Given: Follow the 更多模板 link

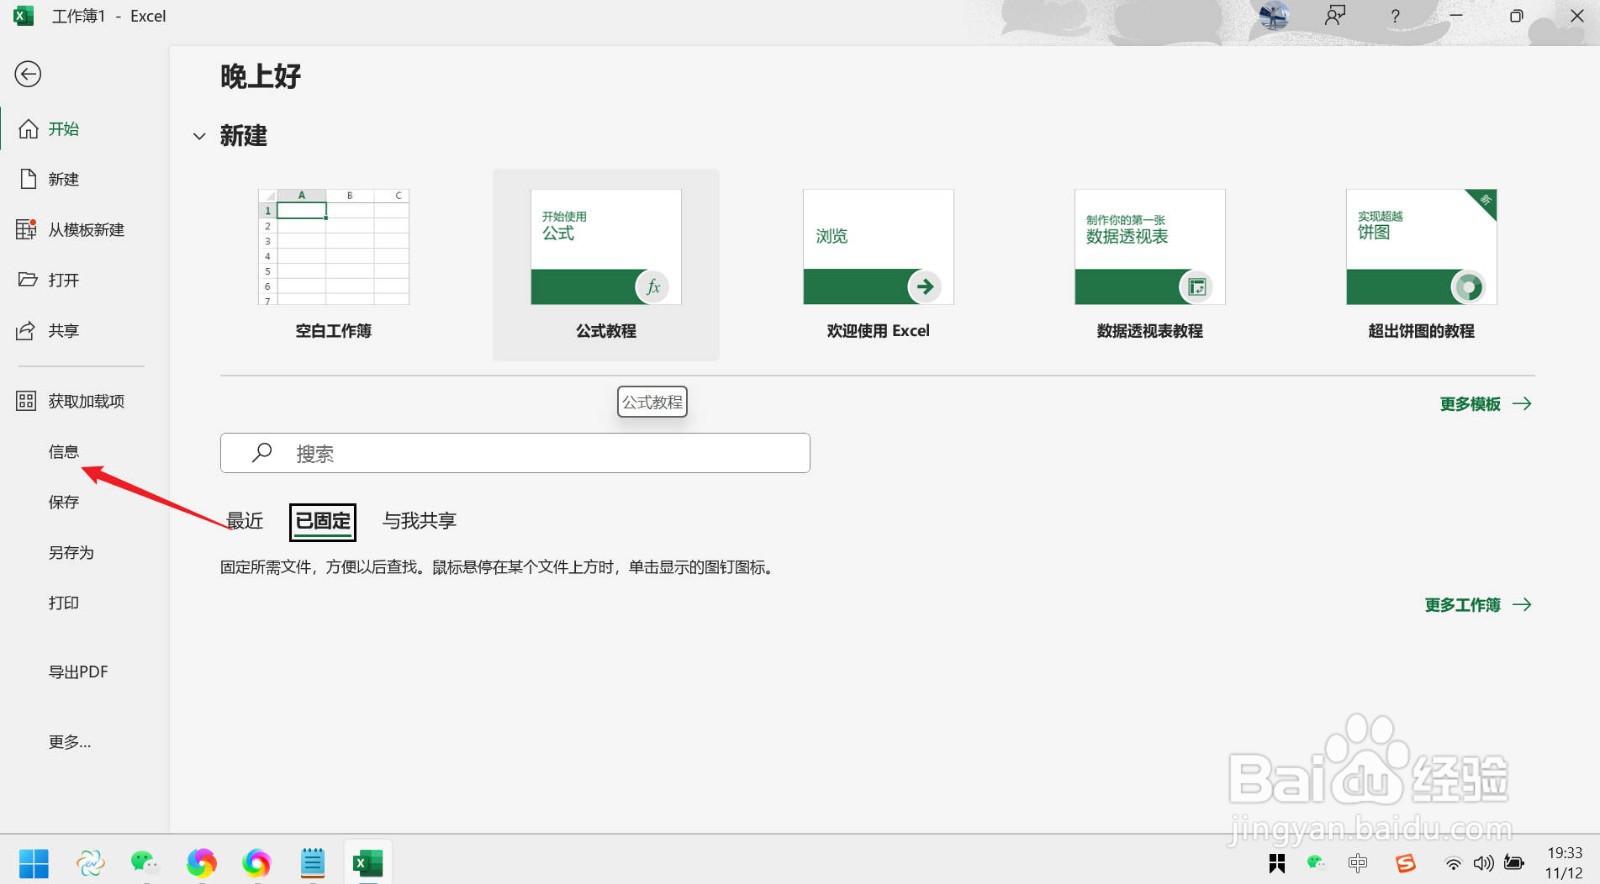Looking at the screenshot, I should click(1485, 404).
